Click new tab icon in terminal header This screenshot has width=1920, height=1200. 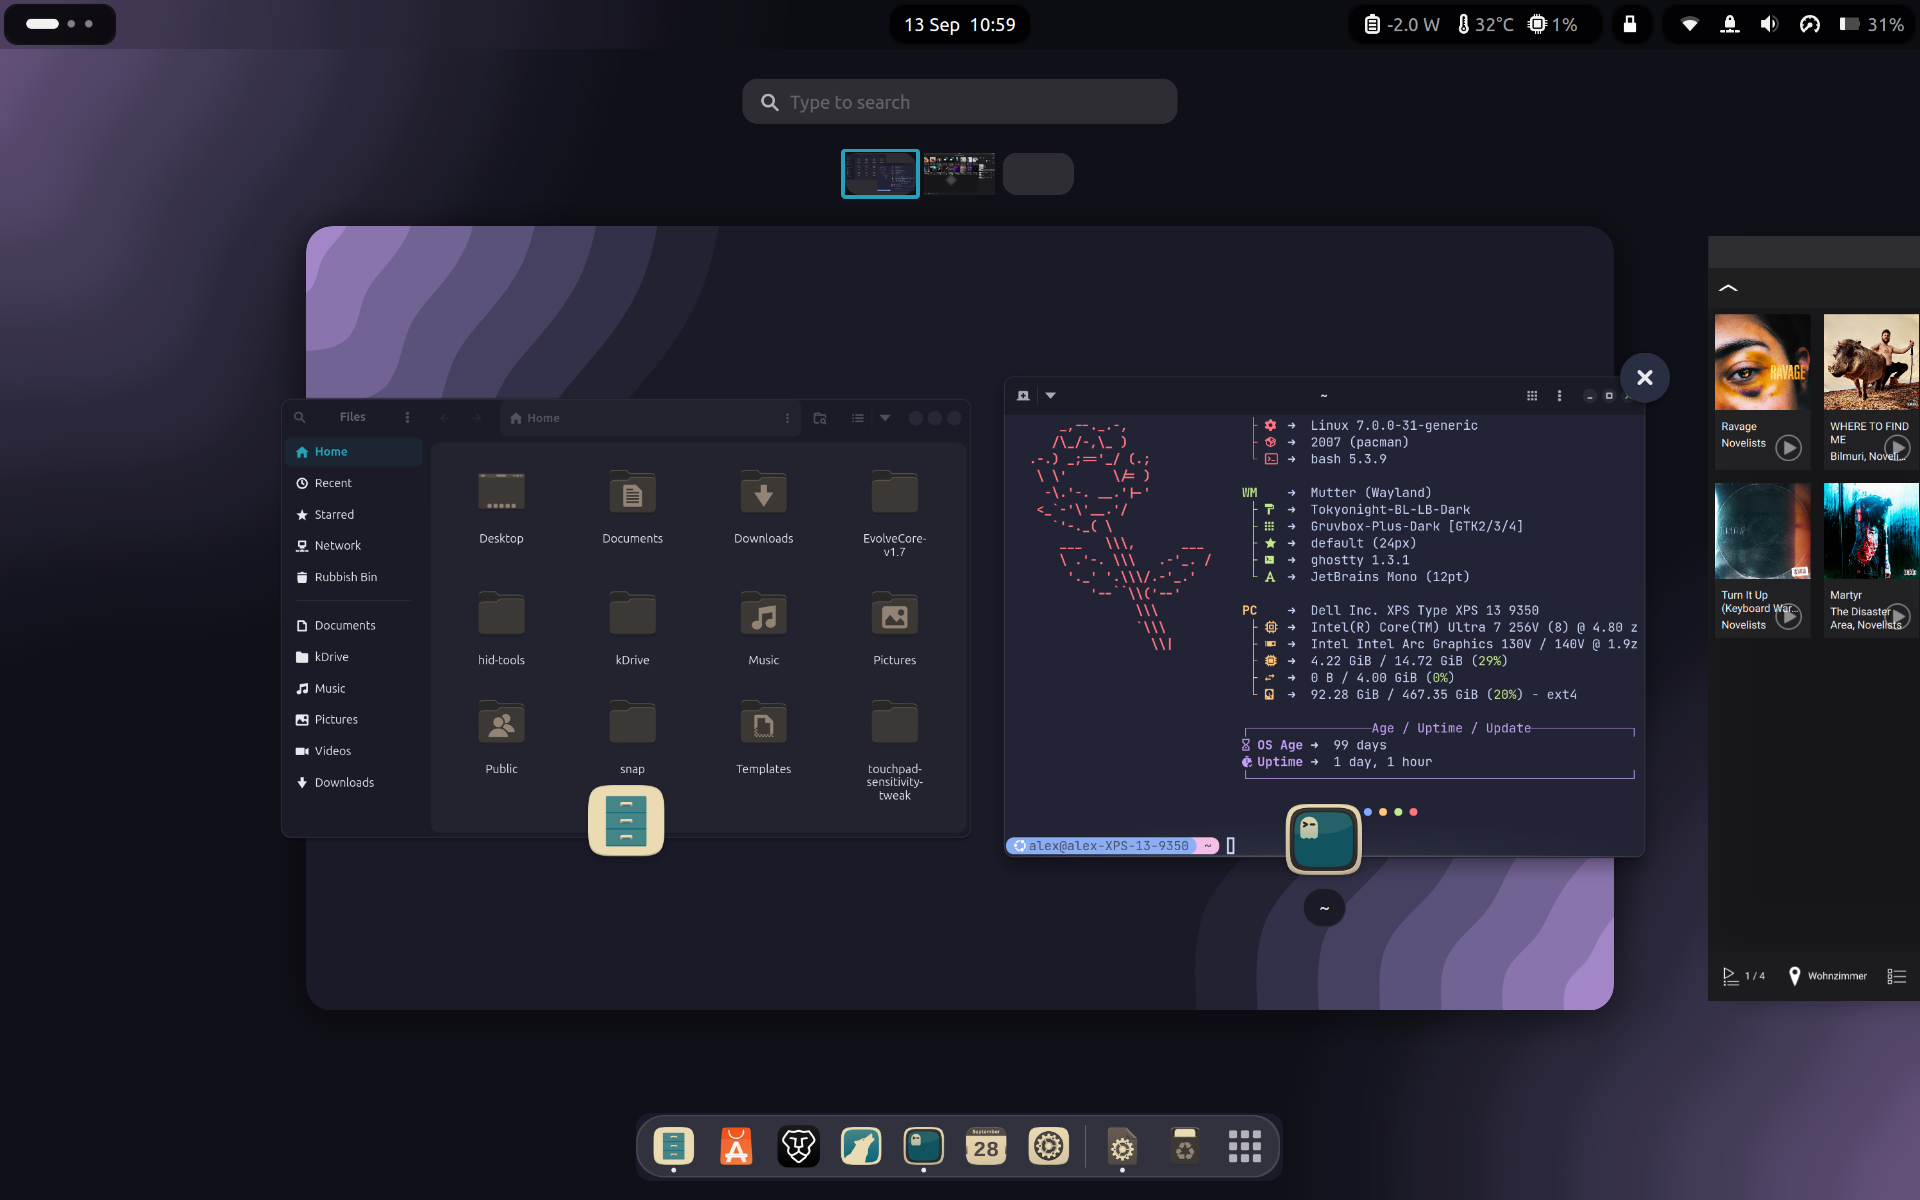pyautogui.click(x=1023, y=395)
